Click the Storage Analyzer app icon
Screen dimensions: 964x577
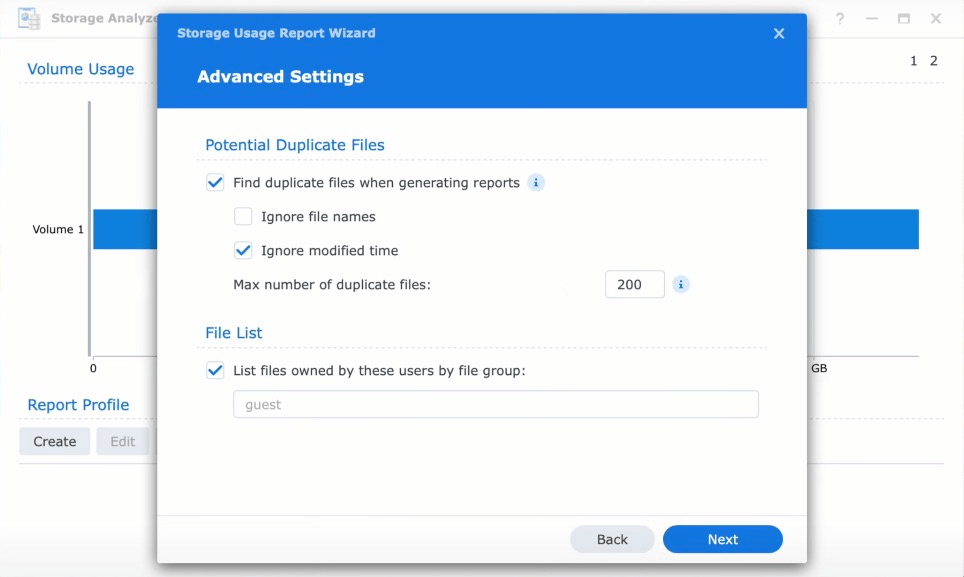(30, 18)
